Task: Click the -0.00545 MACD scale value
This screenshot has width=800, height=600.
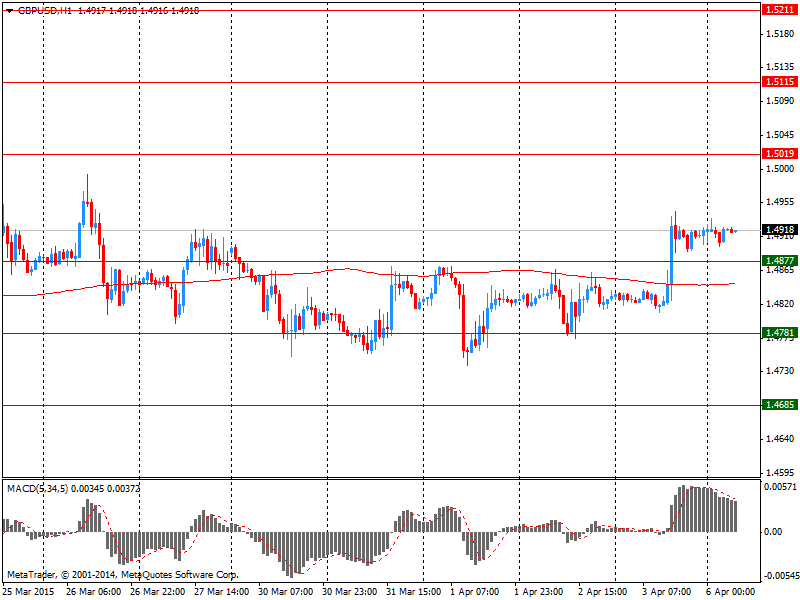Action: click(781, 576)
